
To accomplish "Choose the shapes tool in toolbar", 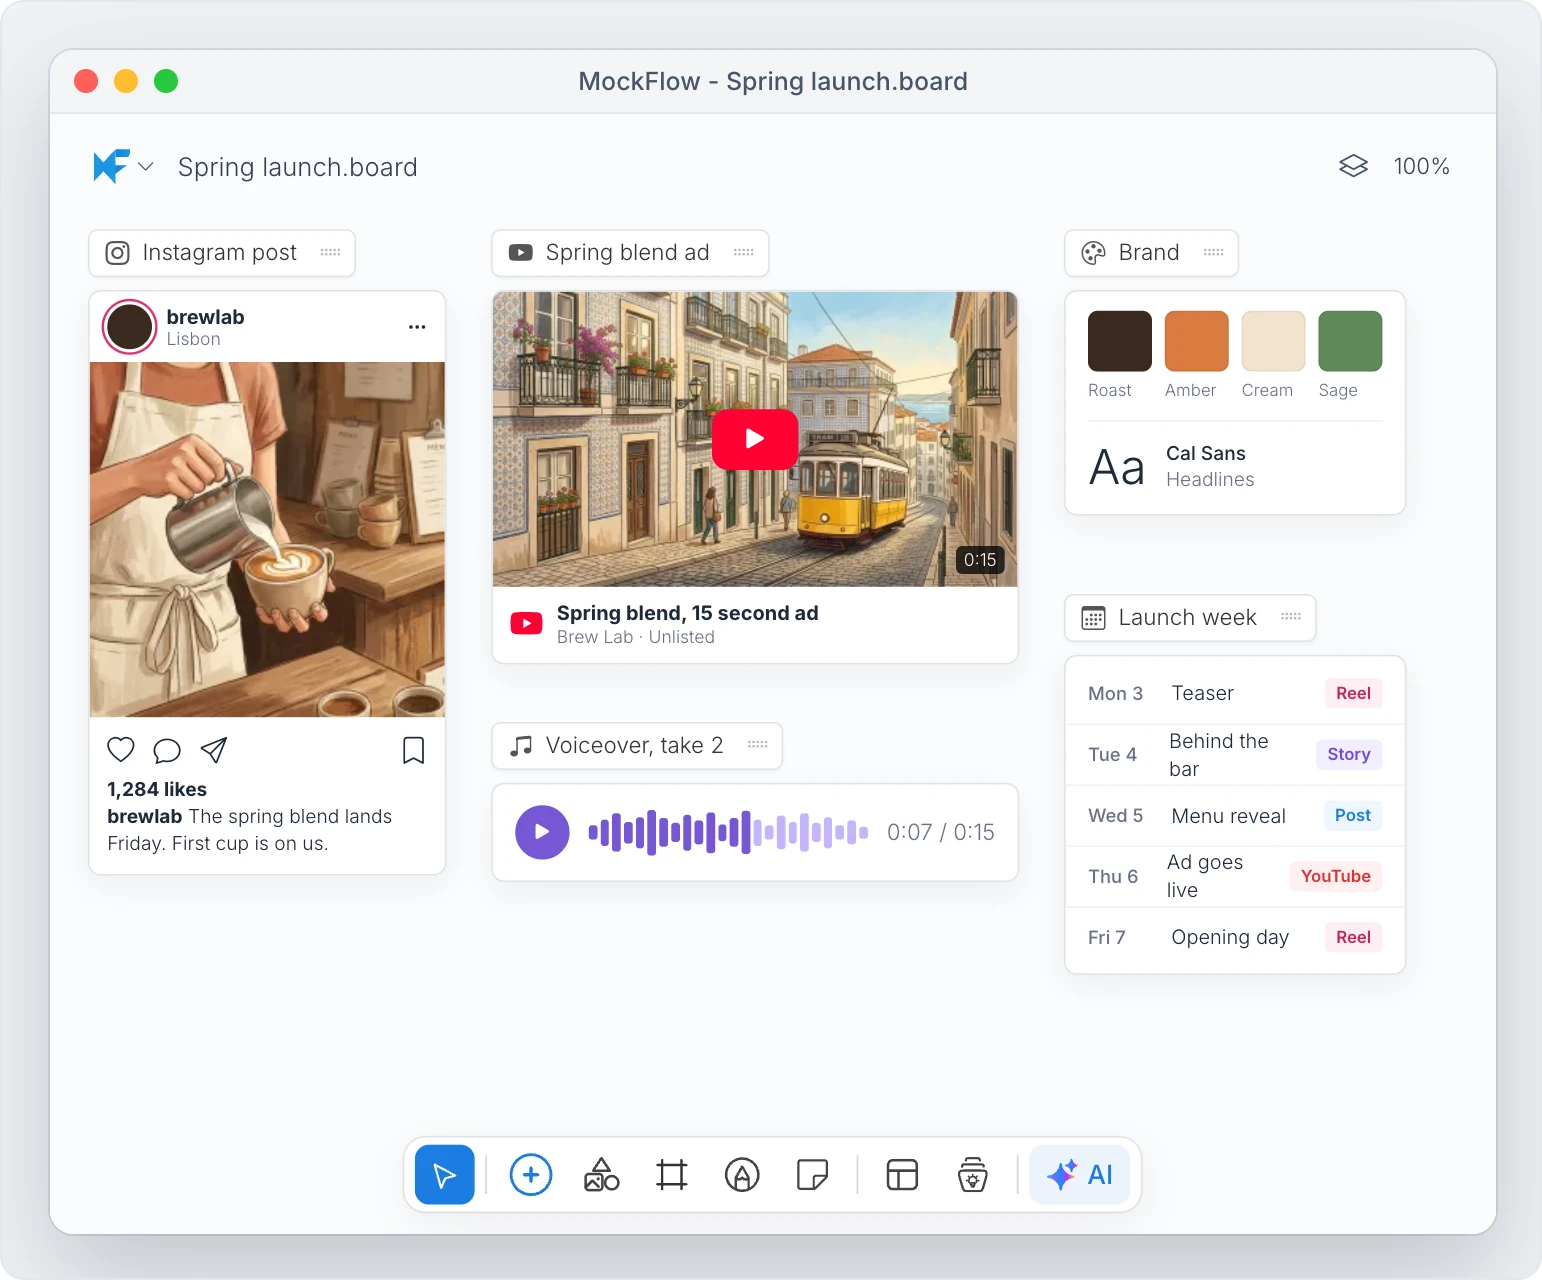I will [601, 1175].
